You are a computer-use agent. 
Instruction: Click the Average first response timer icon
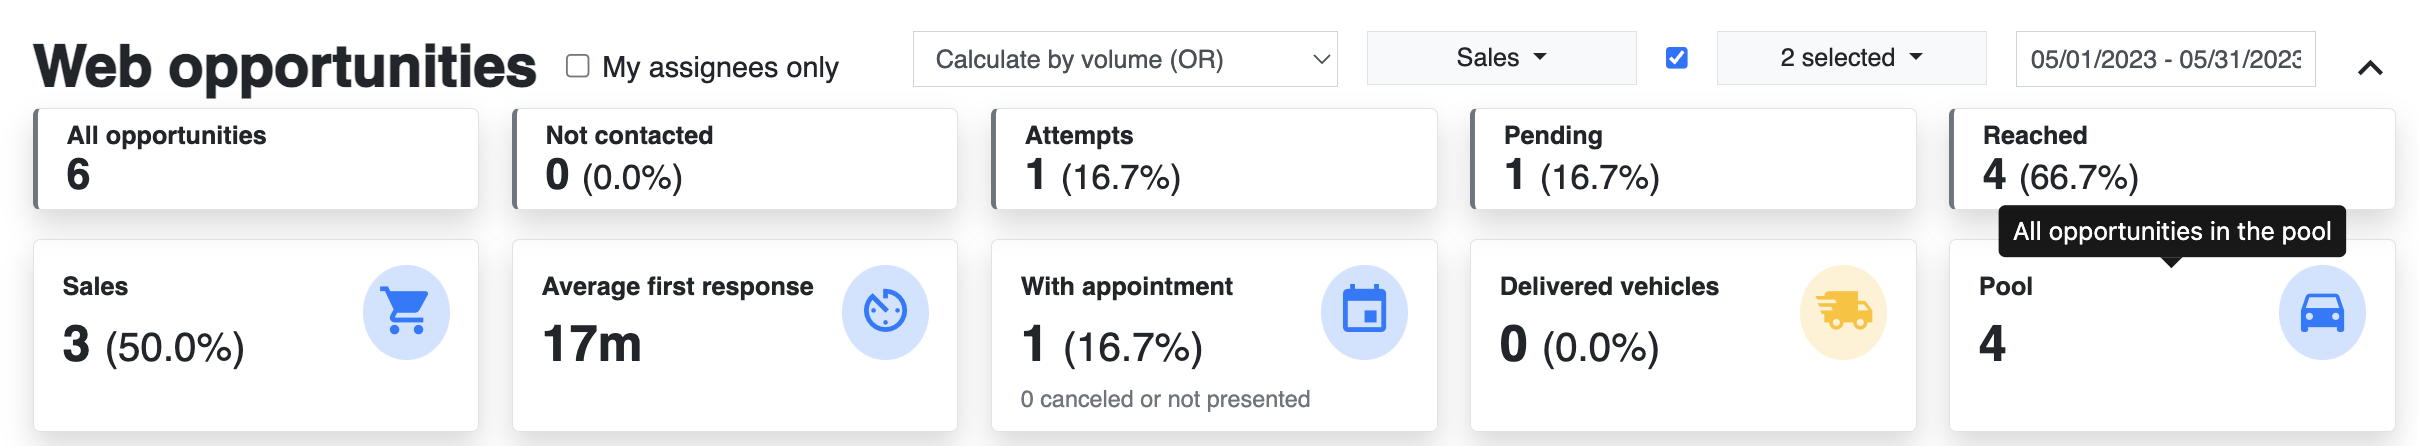(885, 312)
